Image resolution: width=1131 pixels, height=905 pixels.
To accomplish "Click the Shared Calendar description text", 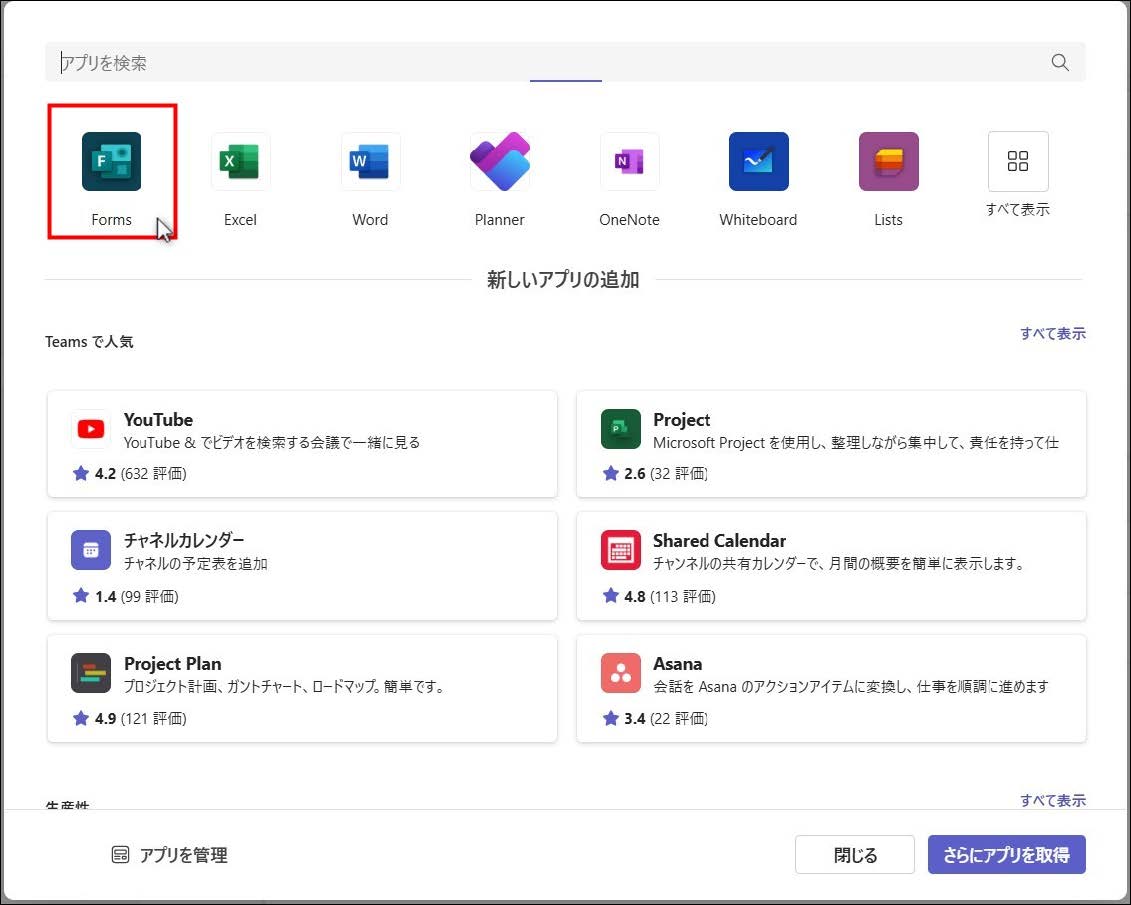I will [x=839, y=564].
